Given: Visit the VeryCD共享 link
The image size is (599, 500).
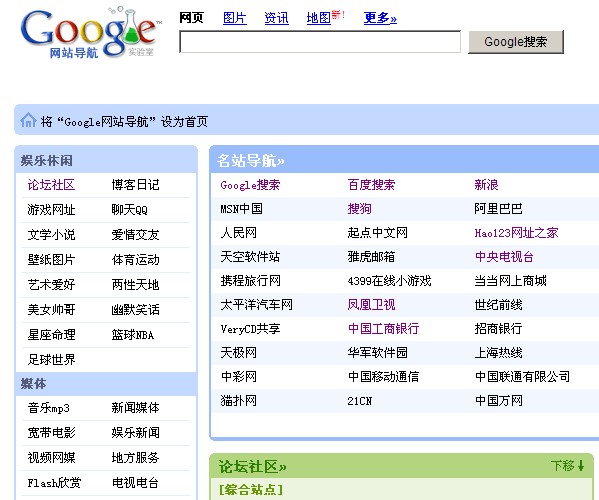Looking at the screenshot, I should (x=250, y=329).
